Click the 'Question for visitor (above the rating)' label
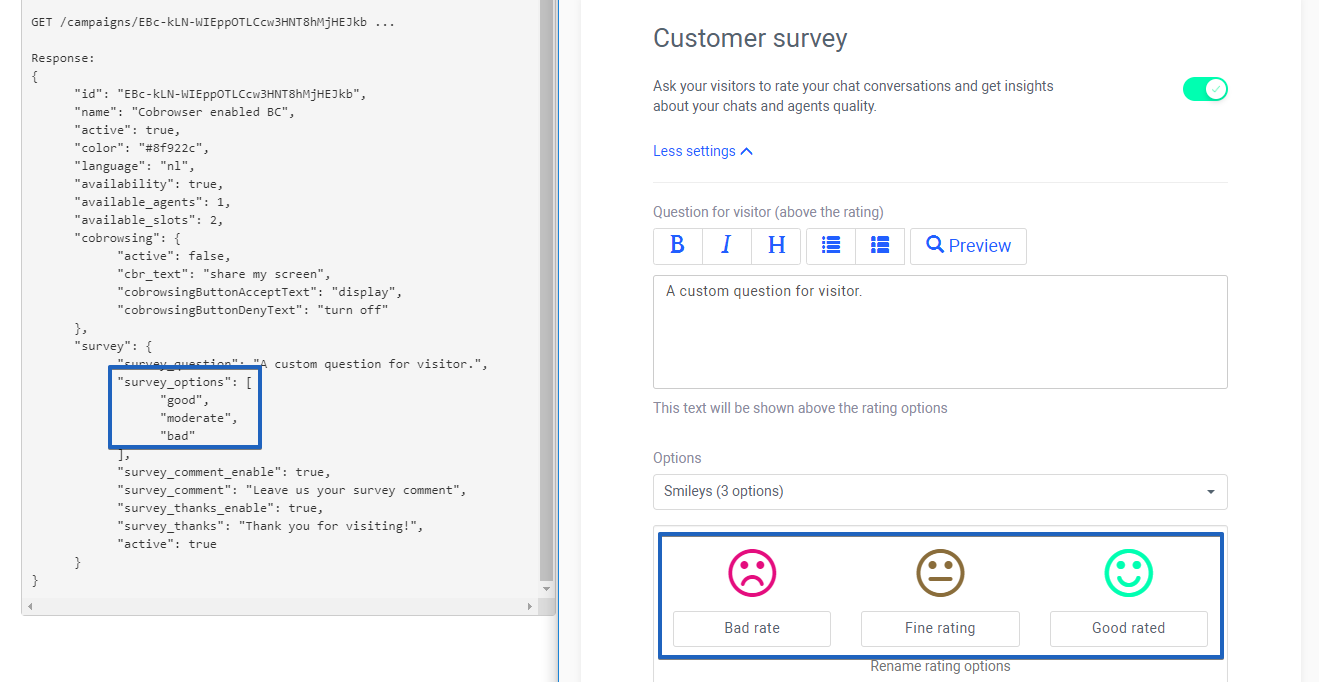 click(x=768, y=212)
